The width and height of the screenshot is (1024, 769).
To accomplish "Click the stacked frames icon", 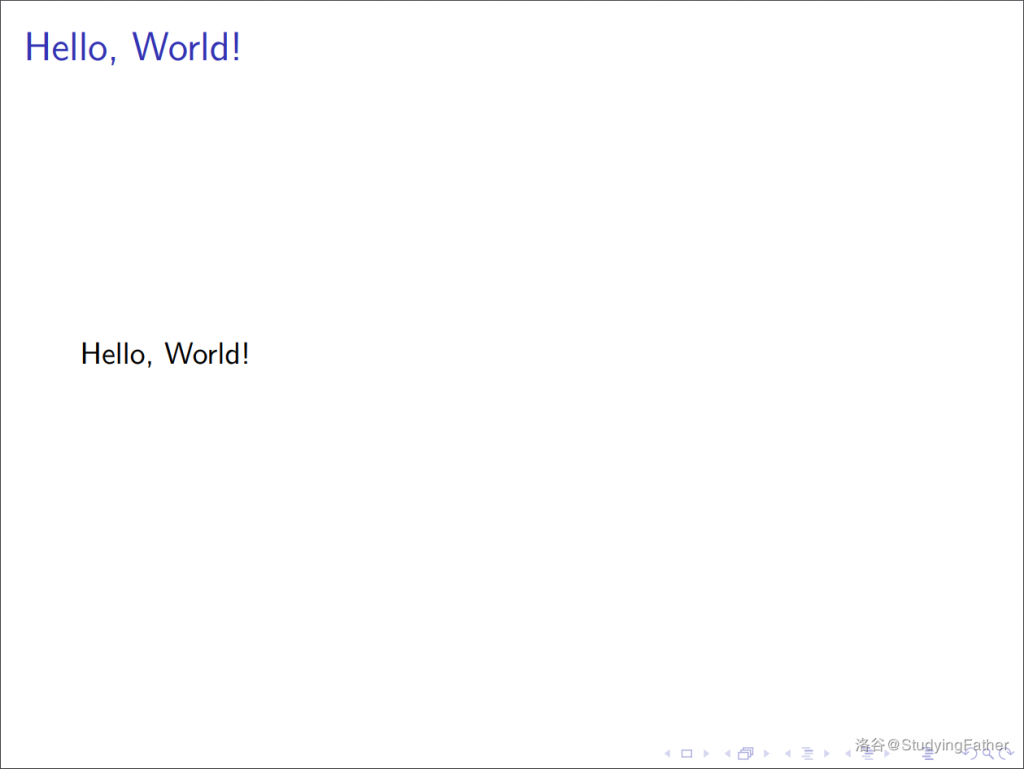I will click(x=746, y=753).
